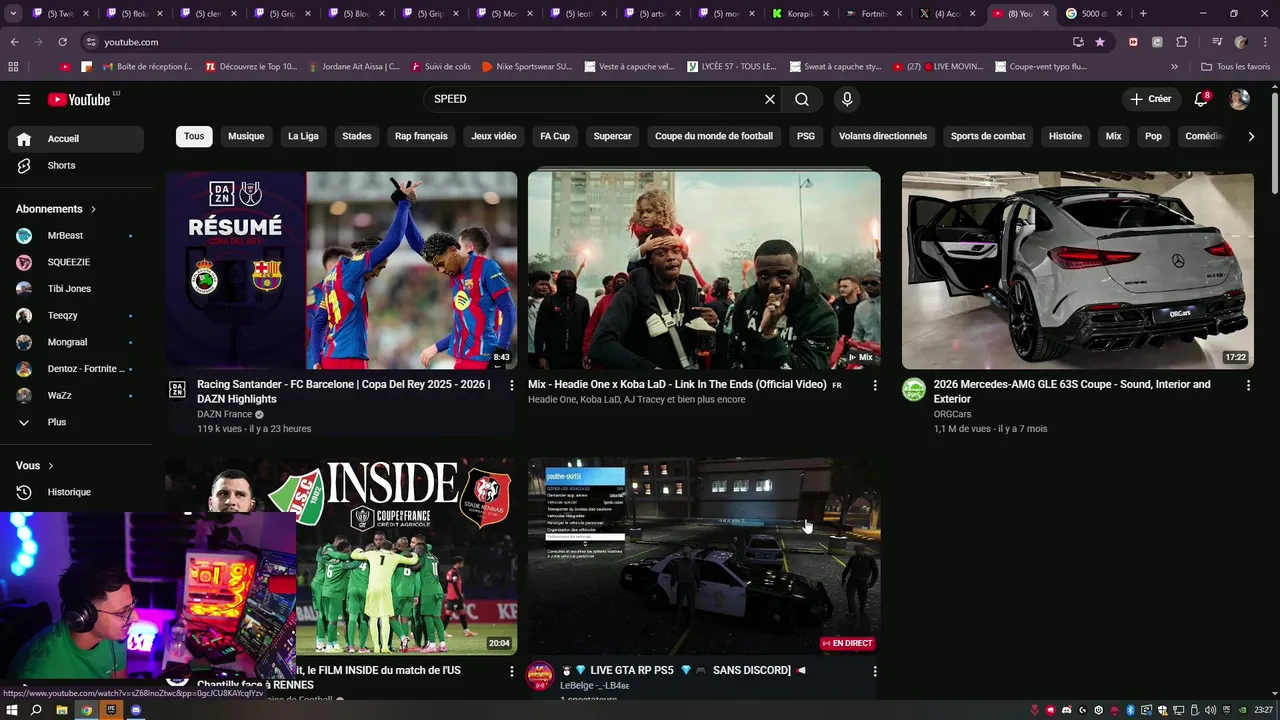This screenshot has height=720, width=1280.
Task: Open the account avatar menu
Action: tap(1239, 99)
